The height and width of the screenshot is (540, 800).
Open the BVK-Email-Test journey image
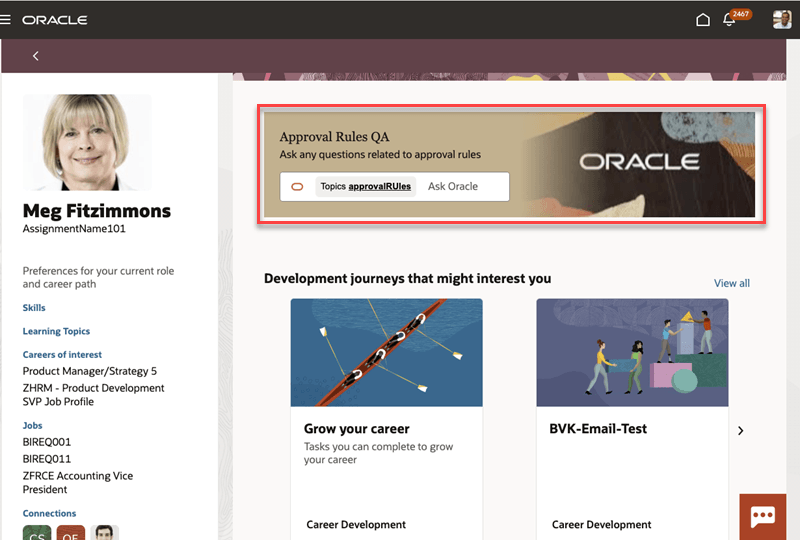(632, 353)
